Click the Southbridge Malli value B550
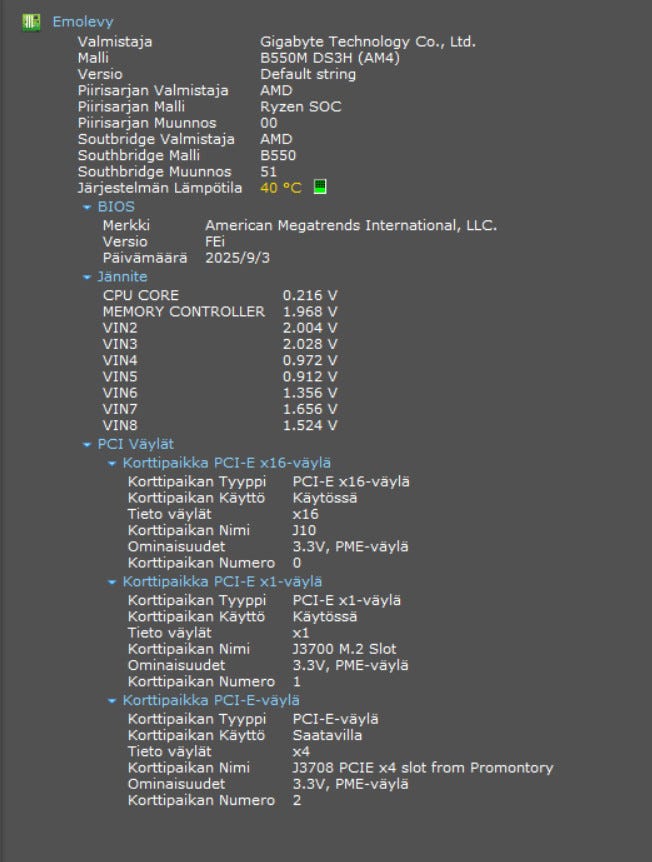 pos(278,156)
